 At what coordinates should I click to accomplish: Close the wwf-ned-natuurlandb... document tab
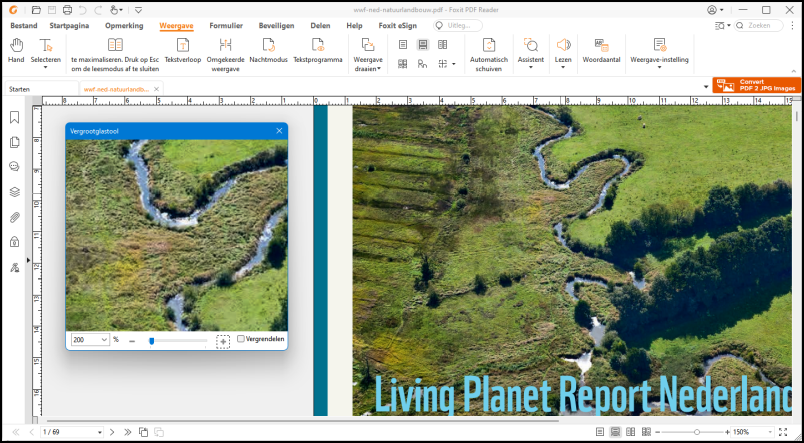click(x=156, y=89)
